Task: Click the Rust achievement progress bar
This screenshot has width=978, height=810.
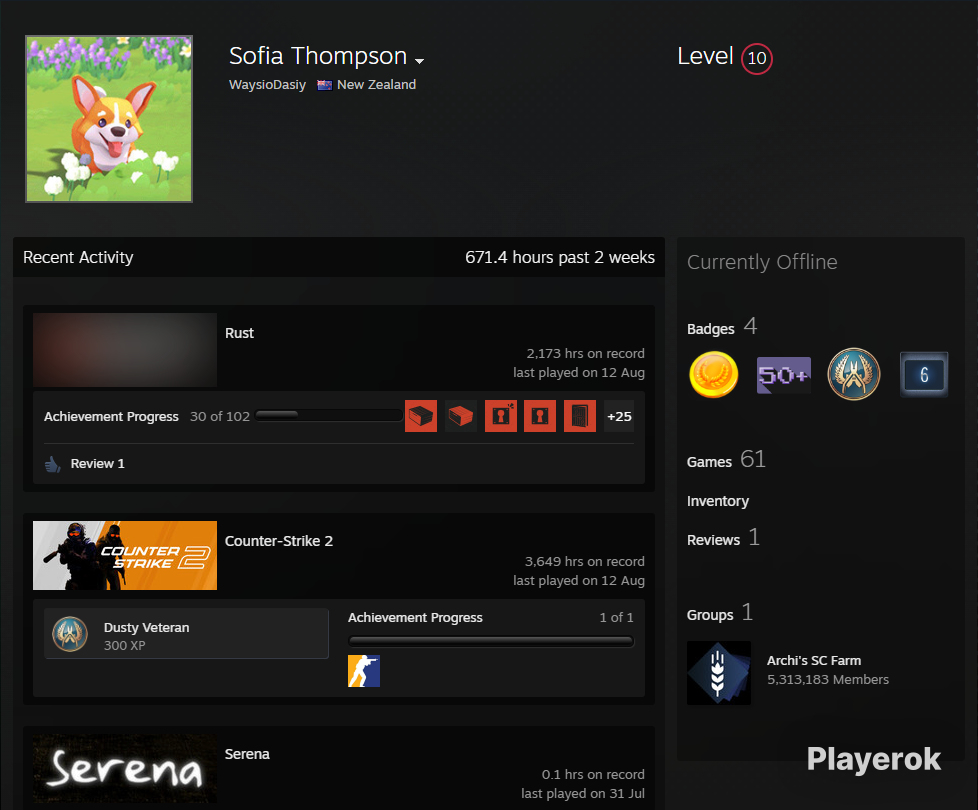Action: tap(328, 415)
